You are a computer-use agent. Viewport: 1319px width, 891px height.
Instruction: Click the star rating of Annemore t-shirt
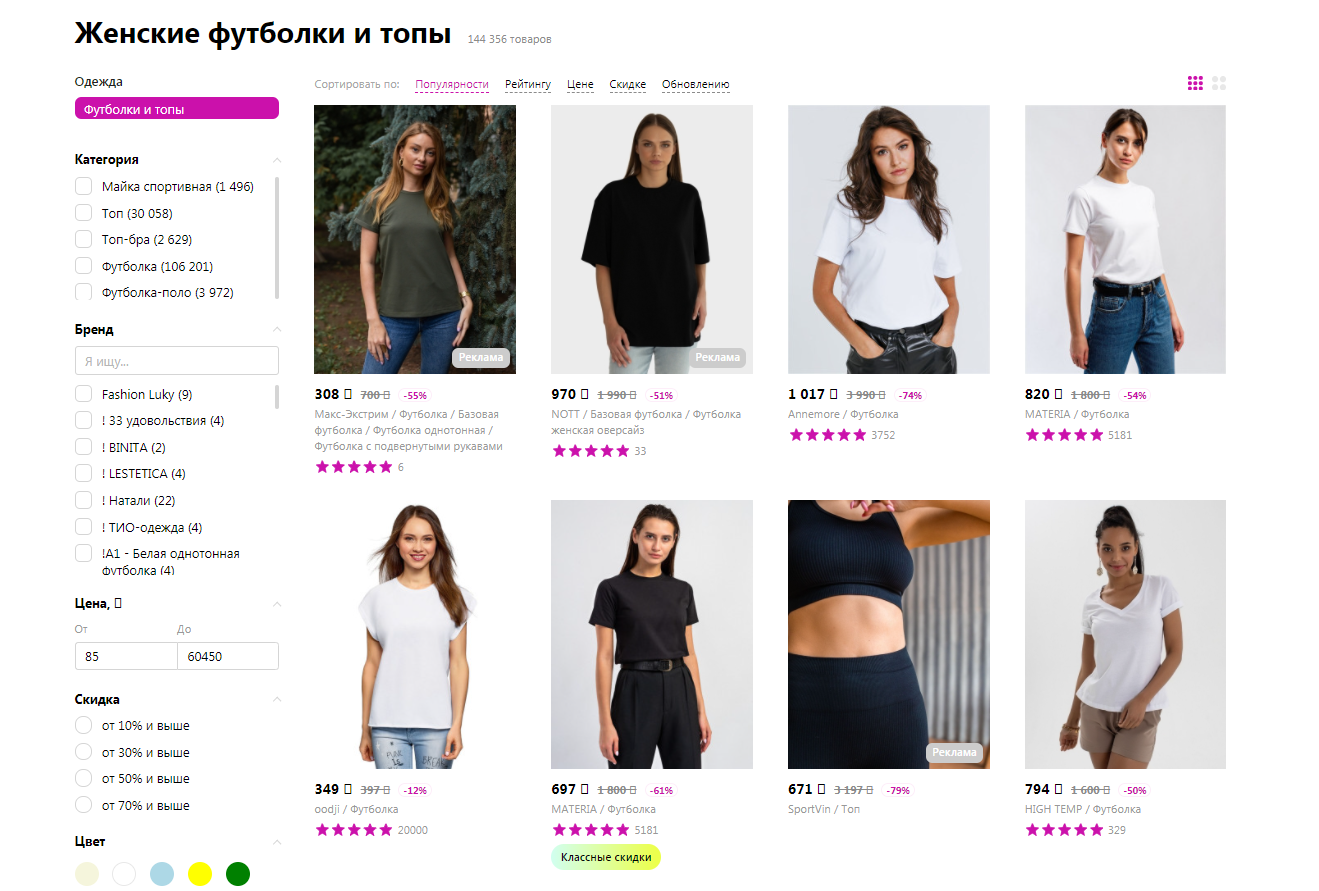[x=828, y=435]
